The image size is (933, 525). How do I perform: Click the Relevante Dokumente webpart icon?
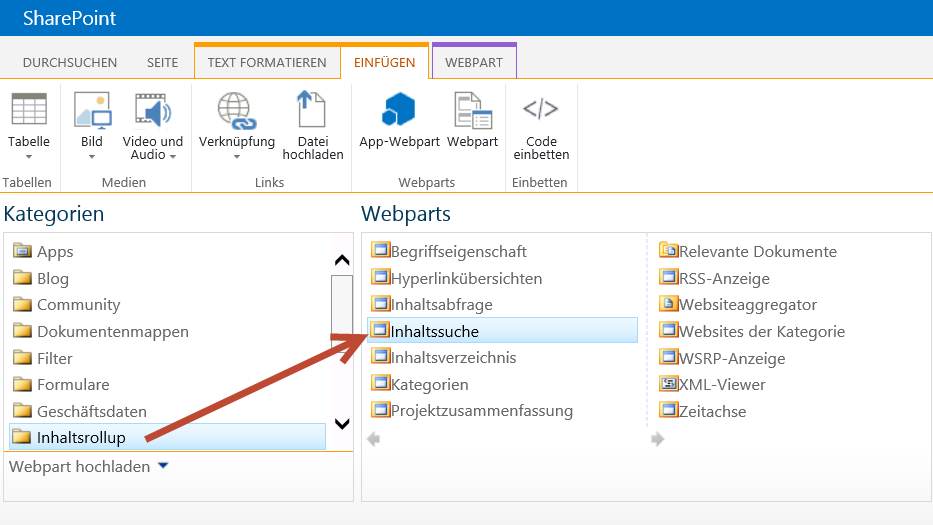pyautogui.click(x=669, y=250)
